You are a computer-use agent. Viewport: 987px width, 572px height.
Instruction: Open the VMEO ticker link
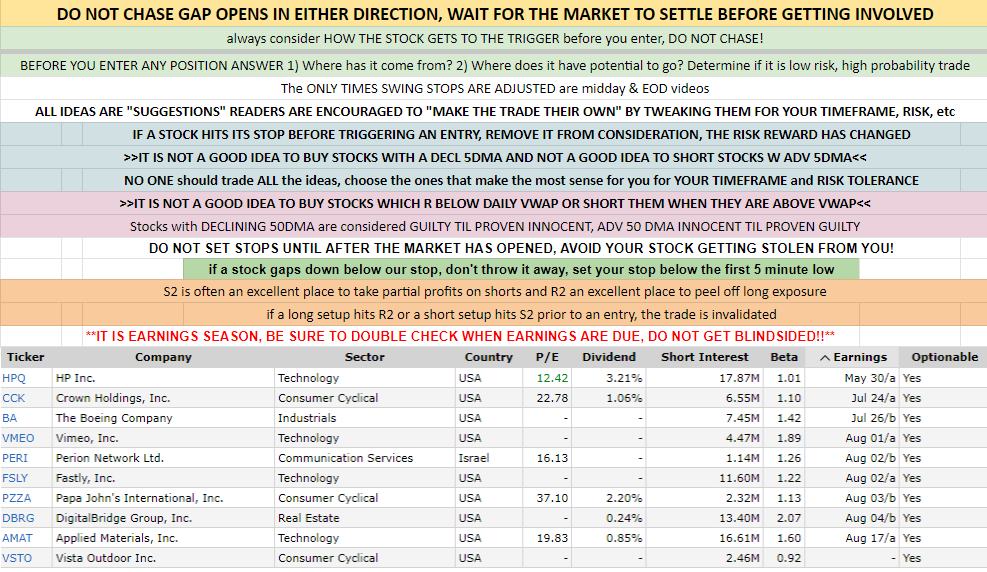pos(18,438)
